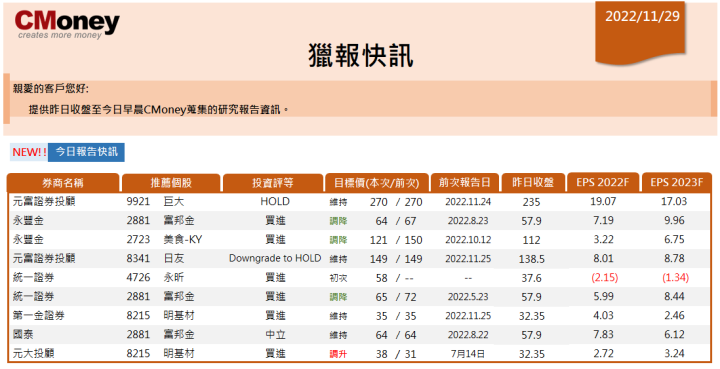The height and width of the screenshot is (369, 720).
Task: Click EPS value 8.78
Action: (x=674, y=258)
